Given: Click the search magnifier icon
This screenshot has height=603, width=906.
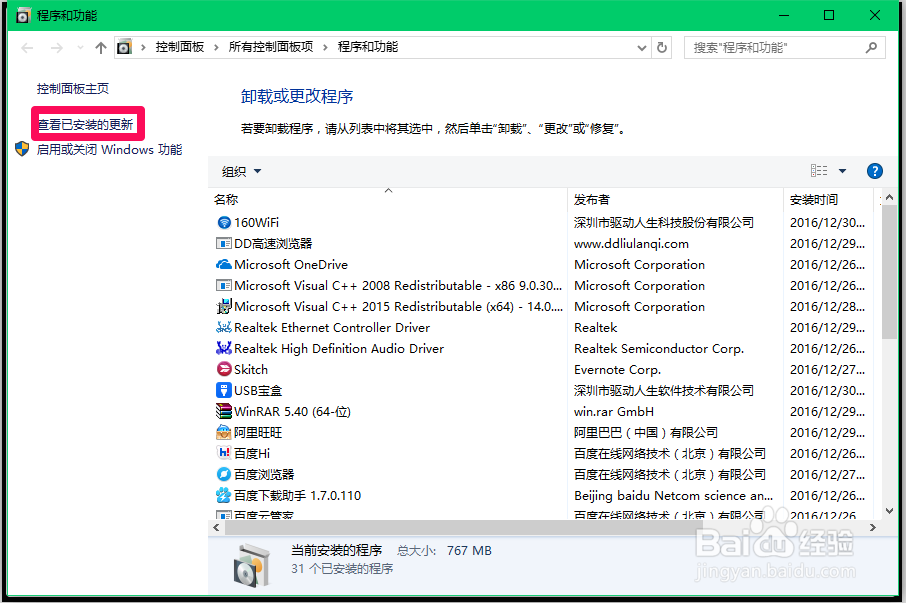Looking at the screenshot, I should point(871,47).
